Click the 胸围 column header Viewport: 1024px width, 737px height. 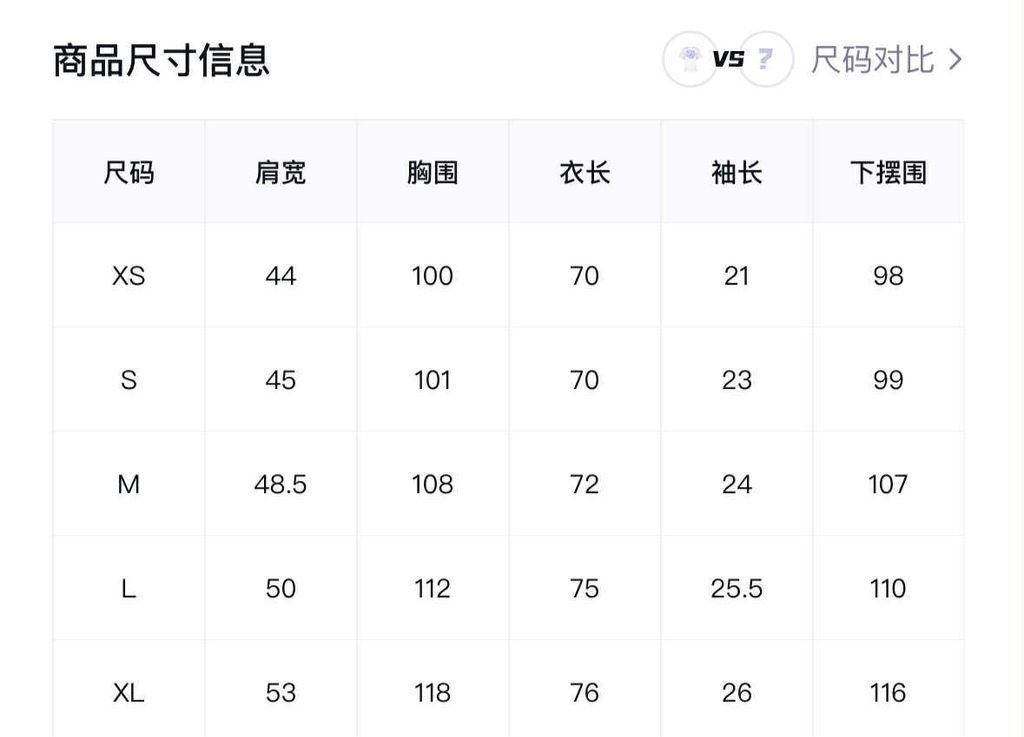pos(432,172)
